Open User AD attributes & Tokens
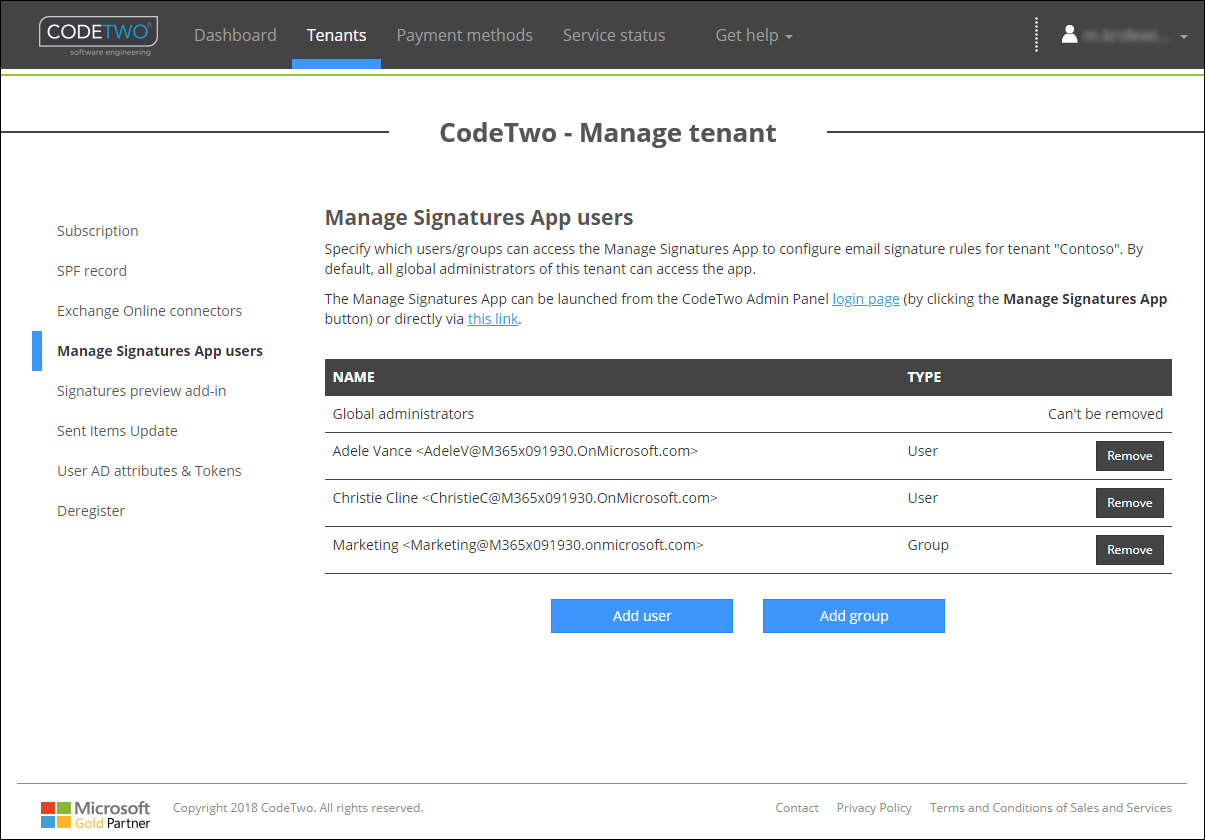1205x840 pixels. point(149,471)
